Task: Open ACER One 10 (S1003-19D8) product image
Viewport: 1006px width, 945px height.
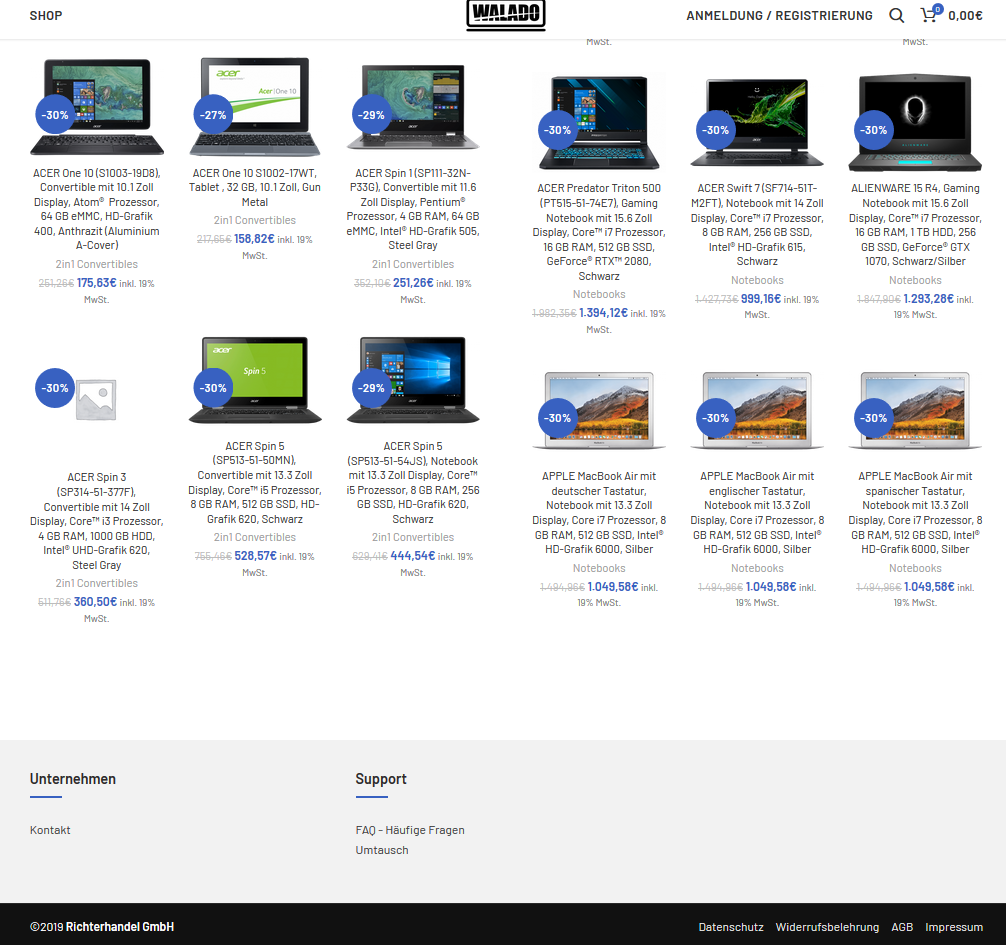Action: (97, 106)
